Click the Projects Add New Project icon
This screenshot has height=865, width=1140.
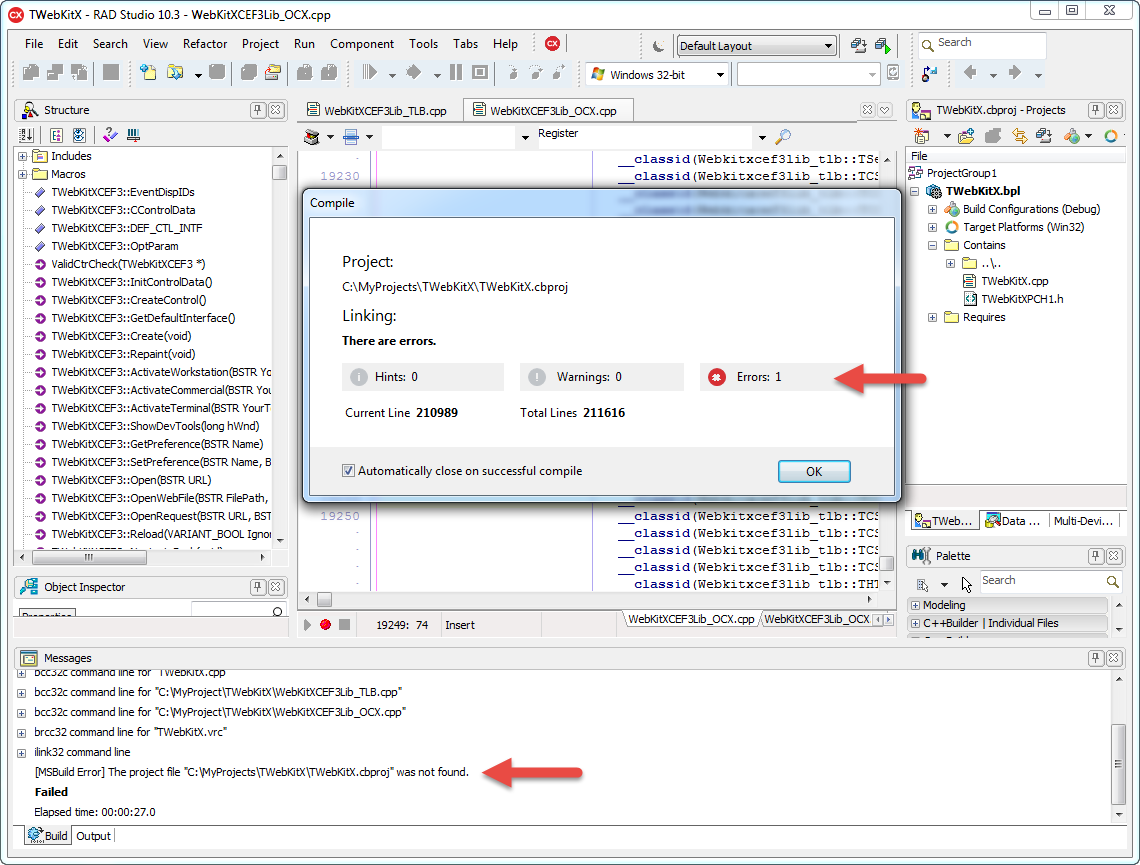pyautogui.click(x=922, y=136)
